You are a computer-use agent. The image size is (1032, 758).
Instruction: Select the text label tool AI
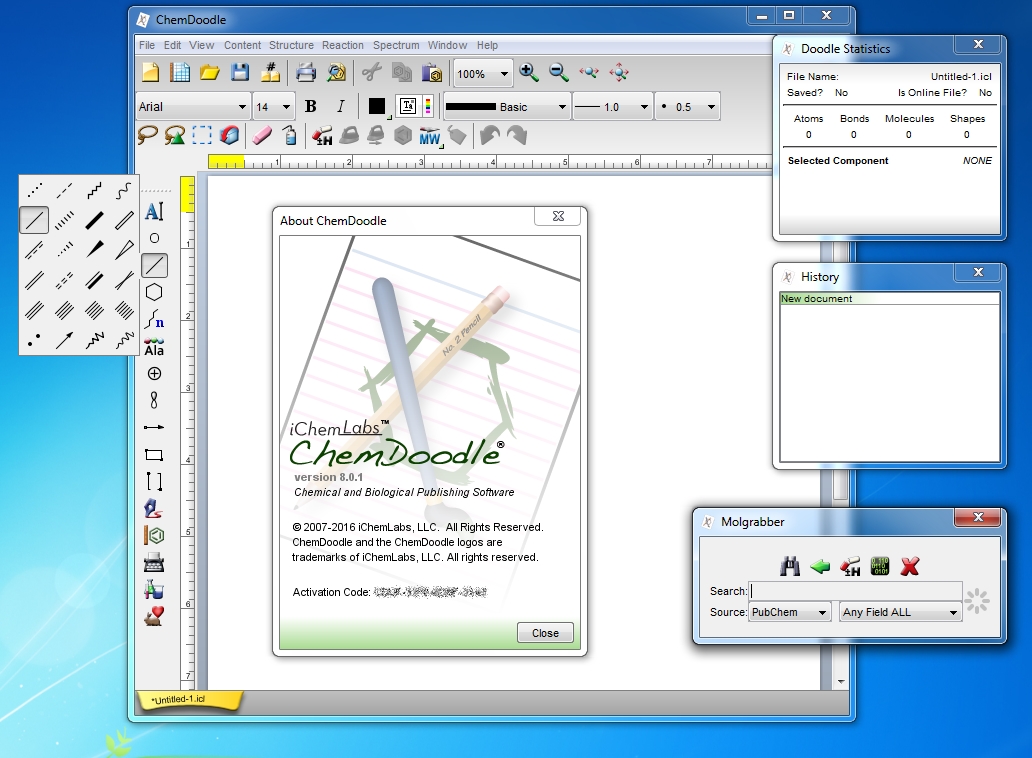(x=154, y=211)
